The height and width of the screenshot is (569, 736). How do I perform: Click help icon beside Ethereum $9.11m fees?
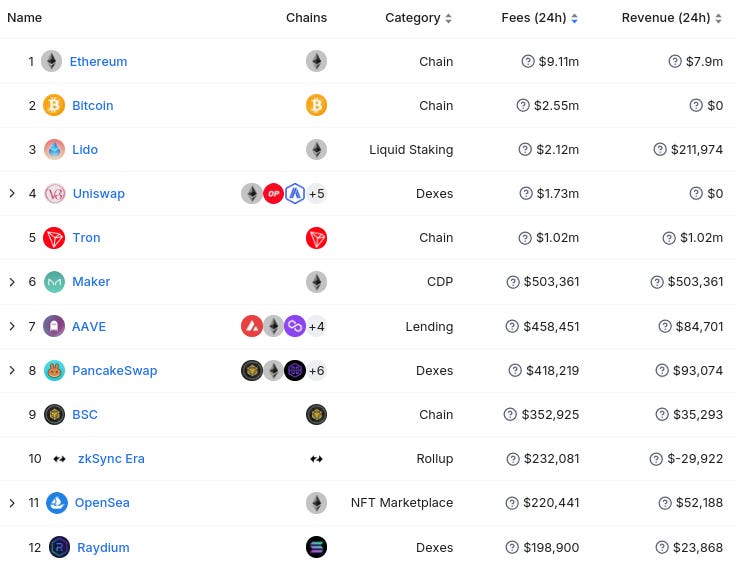pyautogui.click(x=528, y=61)
